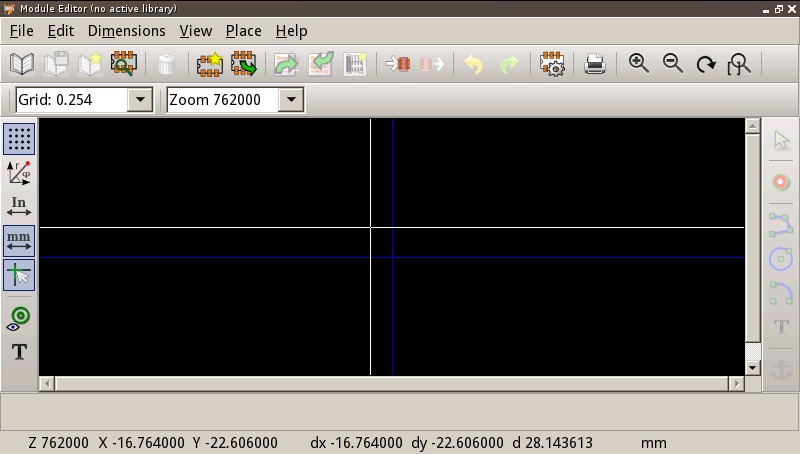Restore the Module Editor window
This screenshot has width=800, height=454.
tap(779, 9)
